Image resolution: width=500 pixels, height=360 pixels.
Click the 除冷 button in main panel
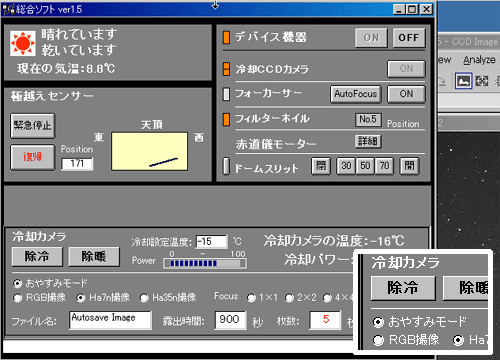[x=37, y=257]
